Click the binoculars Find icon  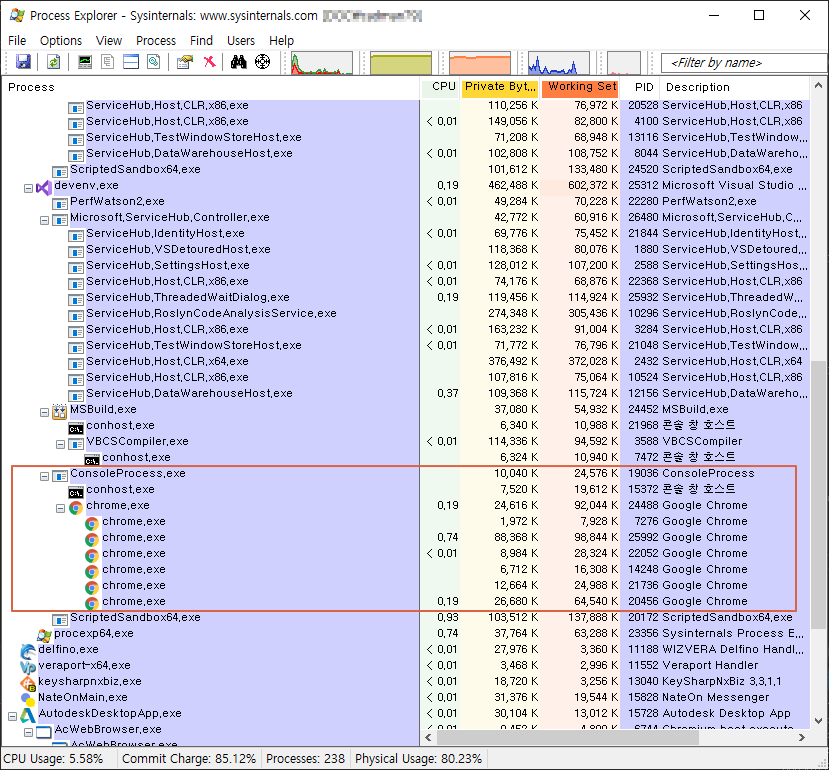239,62
